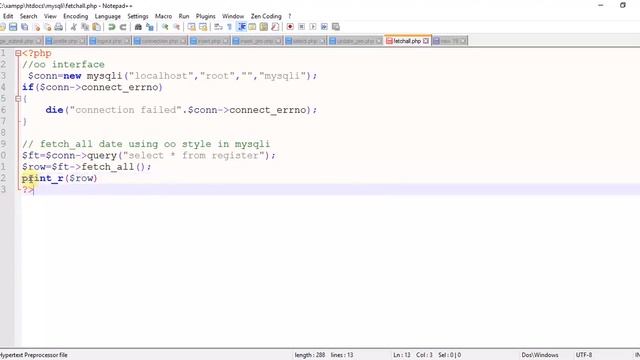Toggle the Word Wrap toolbar icon

click(218, 27)
